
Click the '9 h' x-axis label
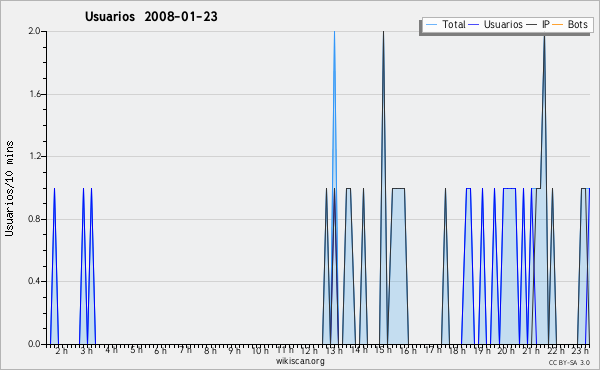pos(234,350)
